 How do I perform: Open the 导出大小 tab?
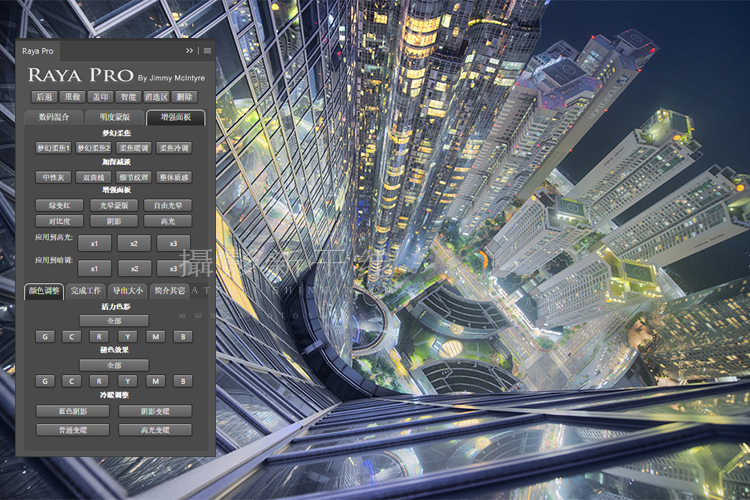128,291
